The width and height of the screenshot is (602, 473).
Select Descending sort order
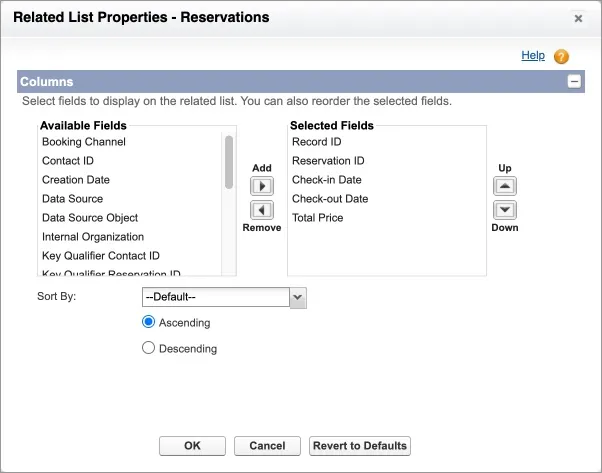pos(149,349)
